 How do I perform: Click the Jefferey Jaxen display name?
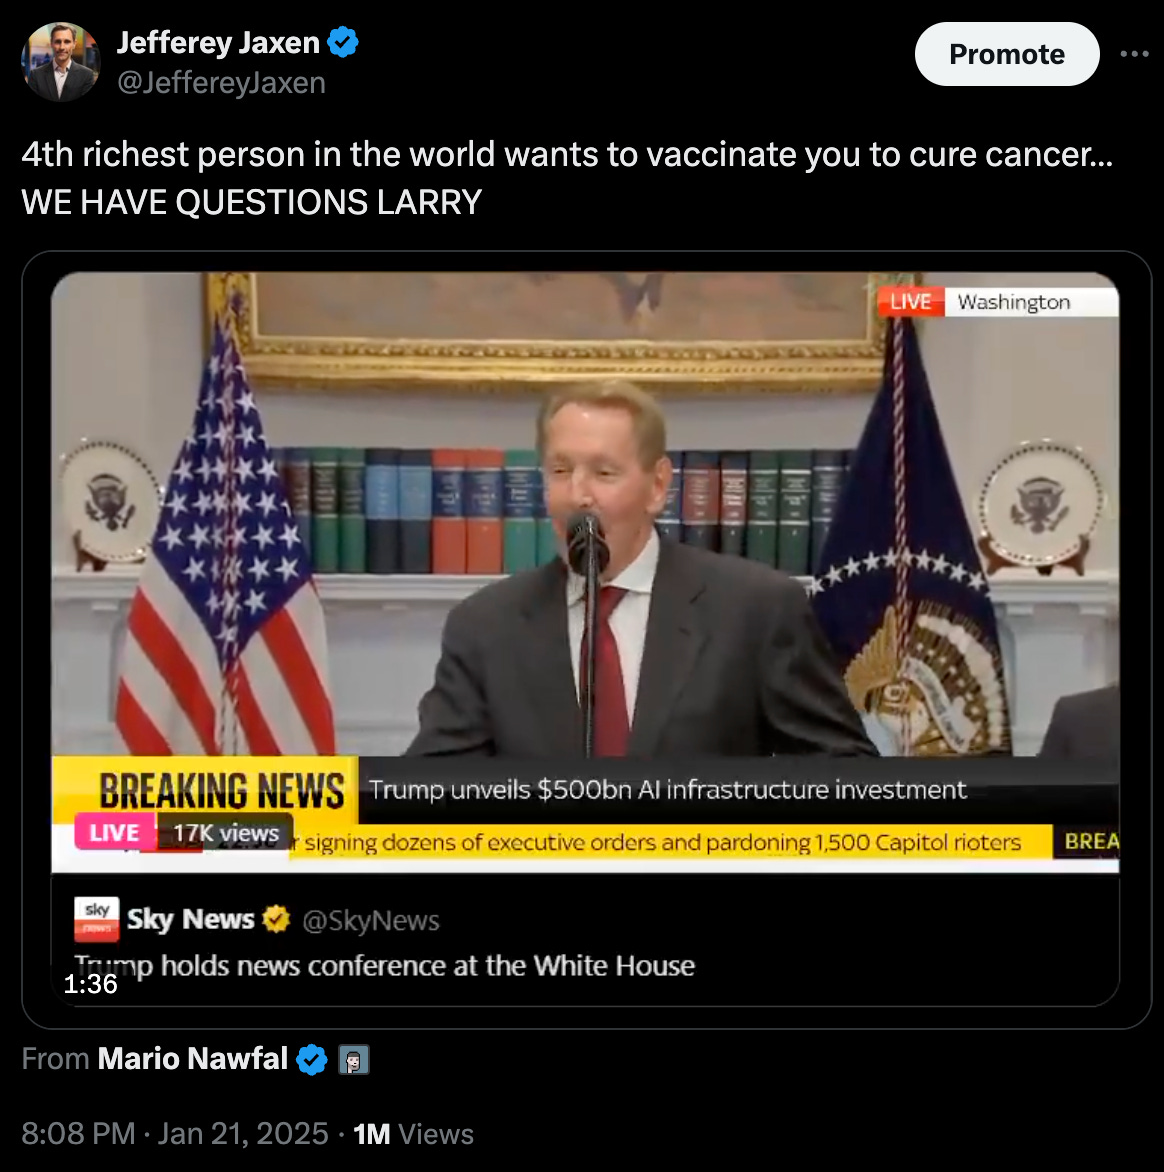tap(218, 43)
